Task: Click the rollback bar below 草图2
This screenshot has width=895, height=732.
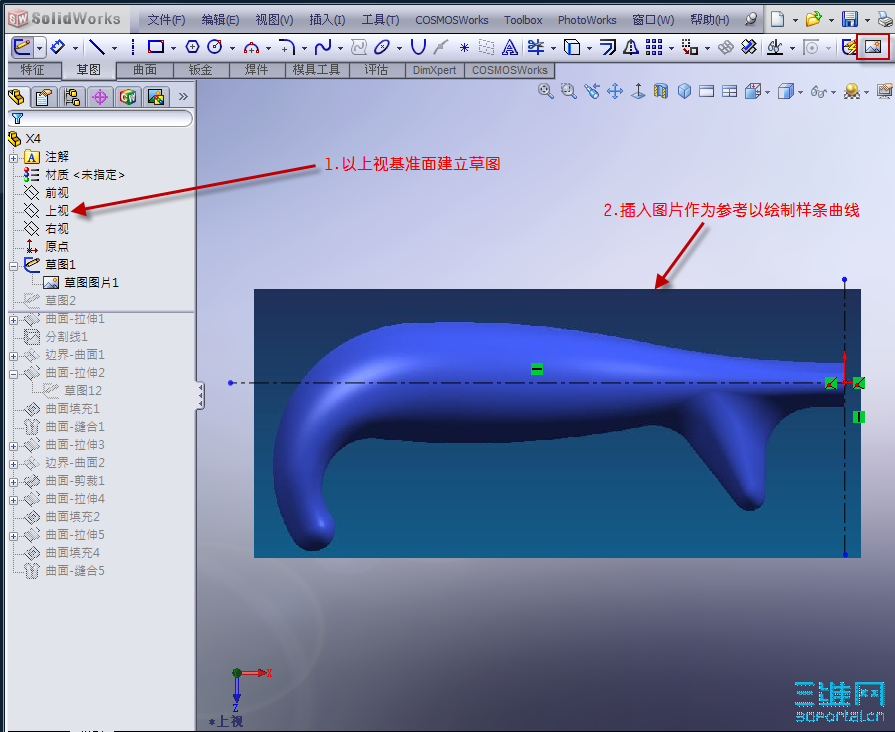Action: (100, 312)
